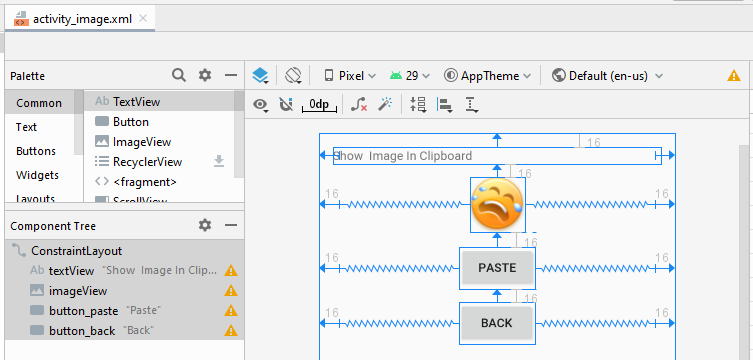Click the PASTE button in preview

pyautogui.click(x=497, y=268)
